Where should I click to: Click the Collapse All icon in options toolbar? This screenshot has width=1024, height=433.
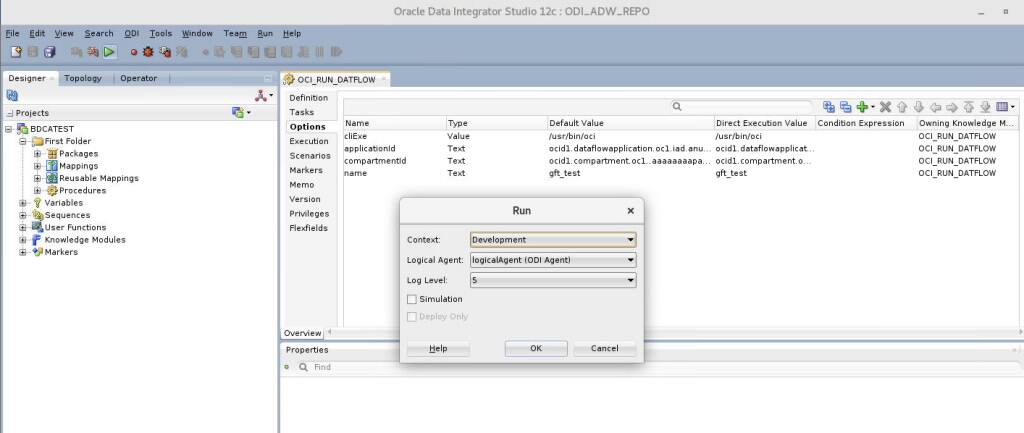pos(845,106)
